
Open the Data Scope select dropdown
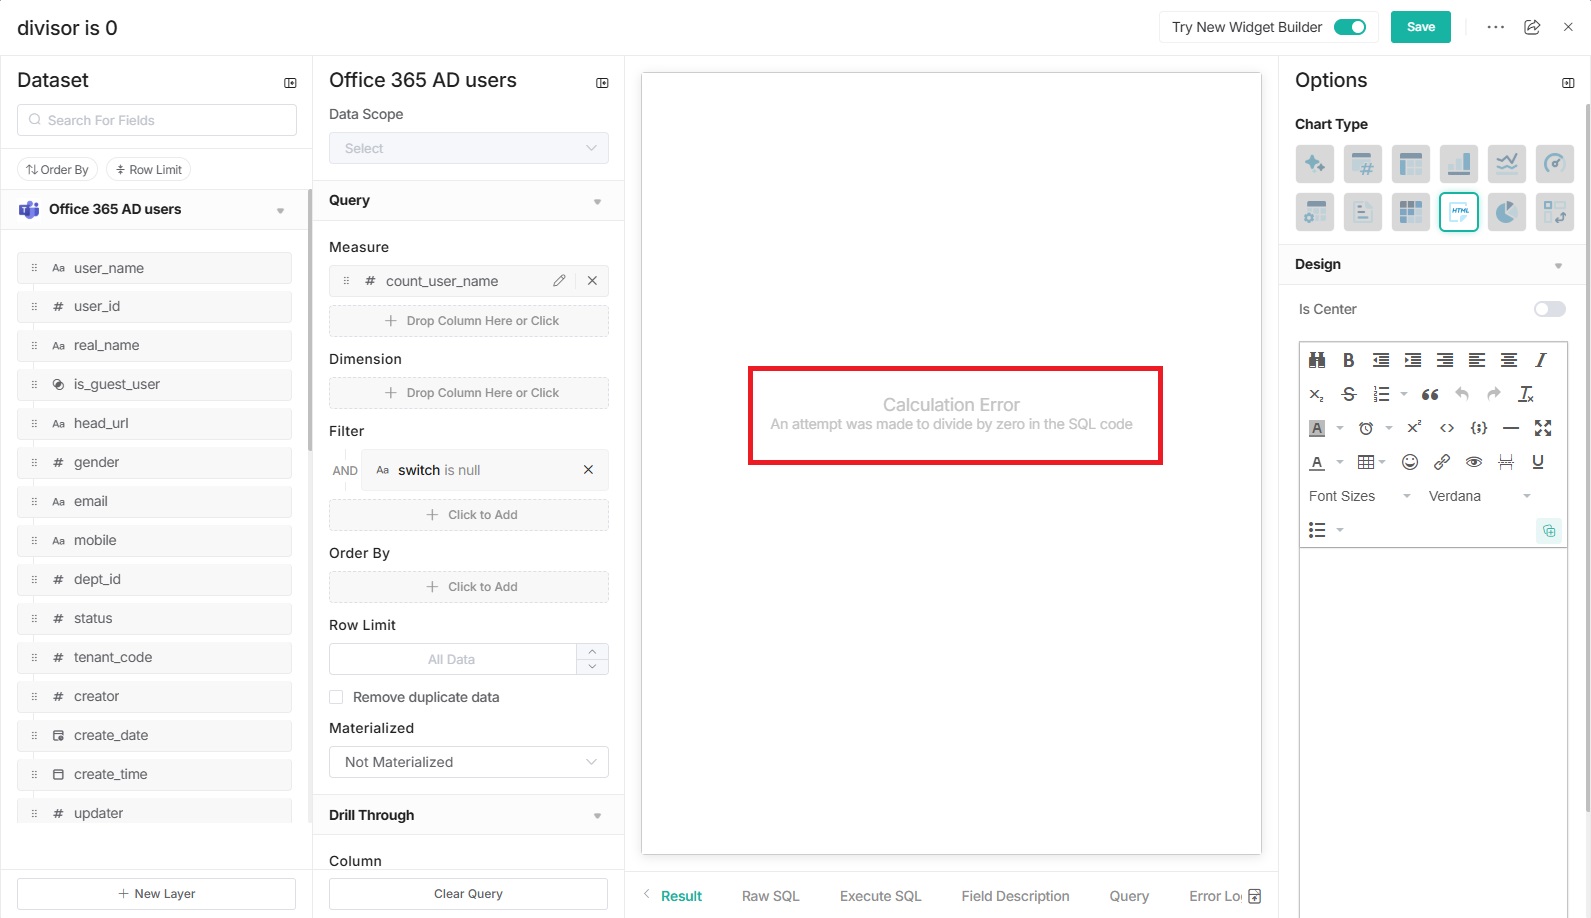[x=468, y=148]
